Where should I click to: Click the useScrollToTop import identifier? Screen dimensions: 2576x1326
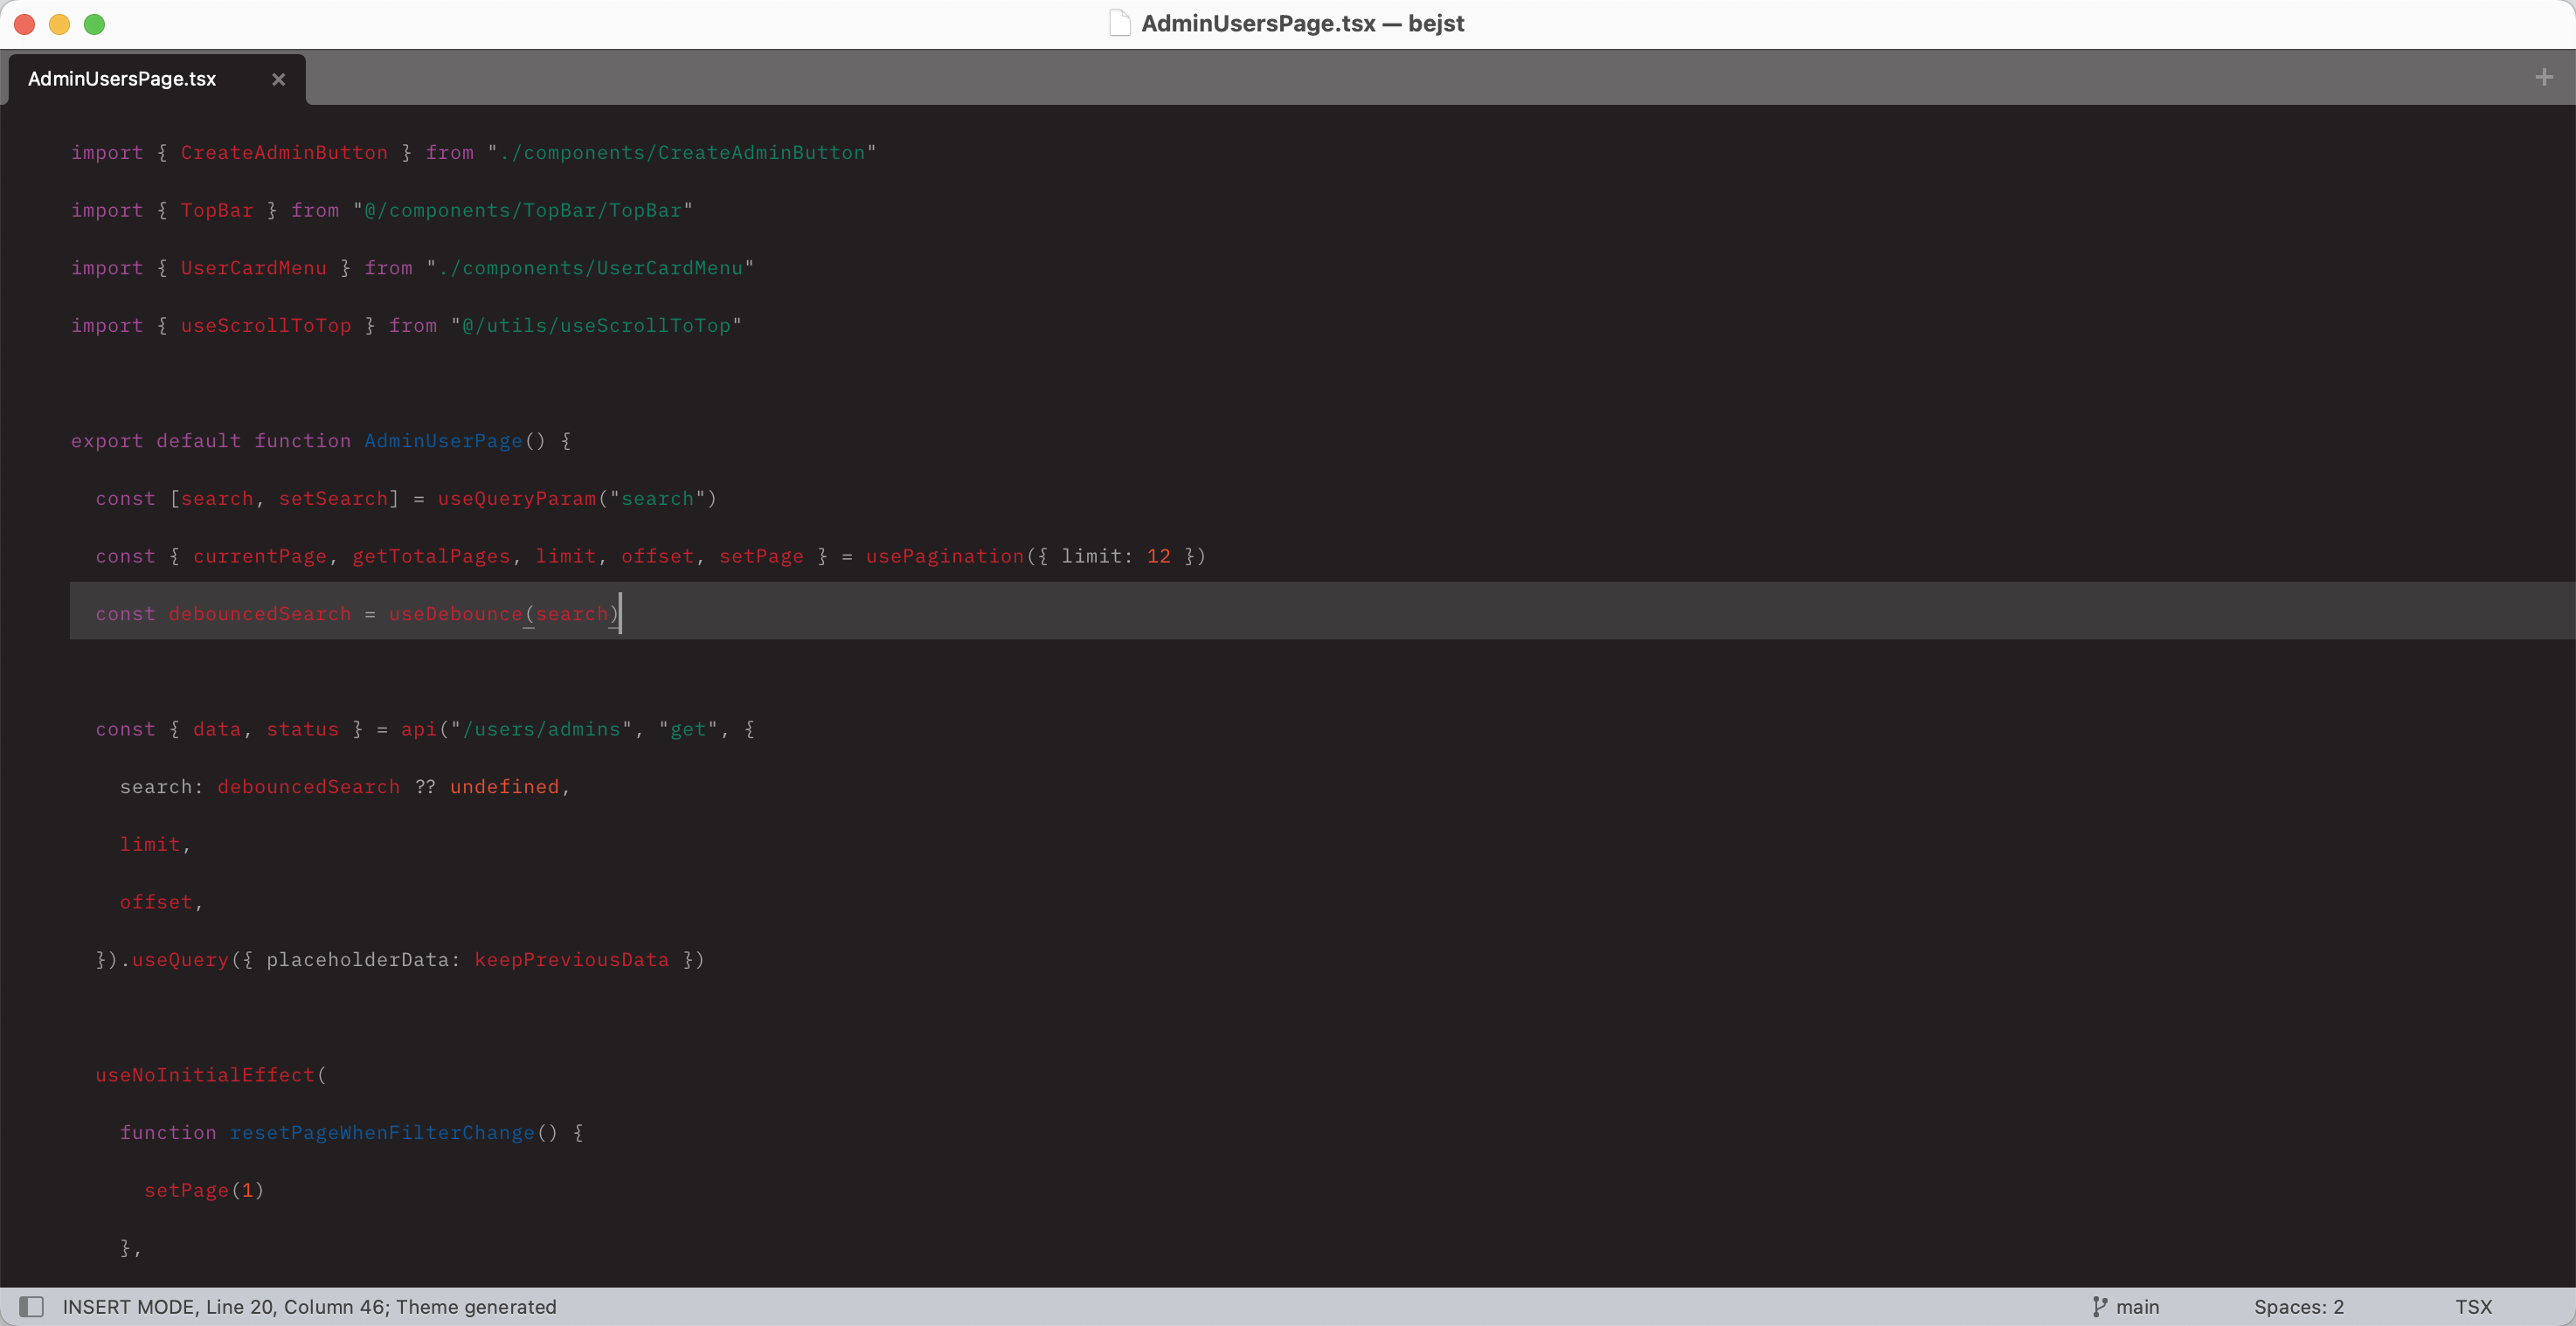(266, 325)
